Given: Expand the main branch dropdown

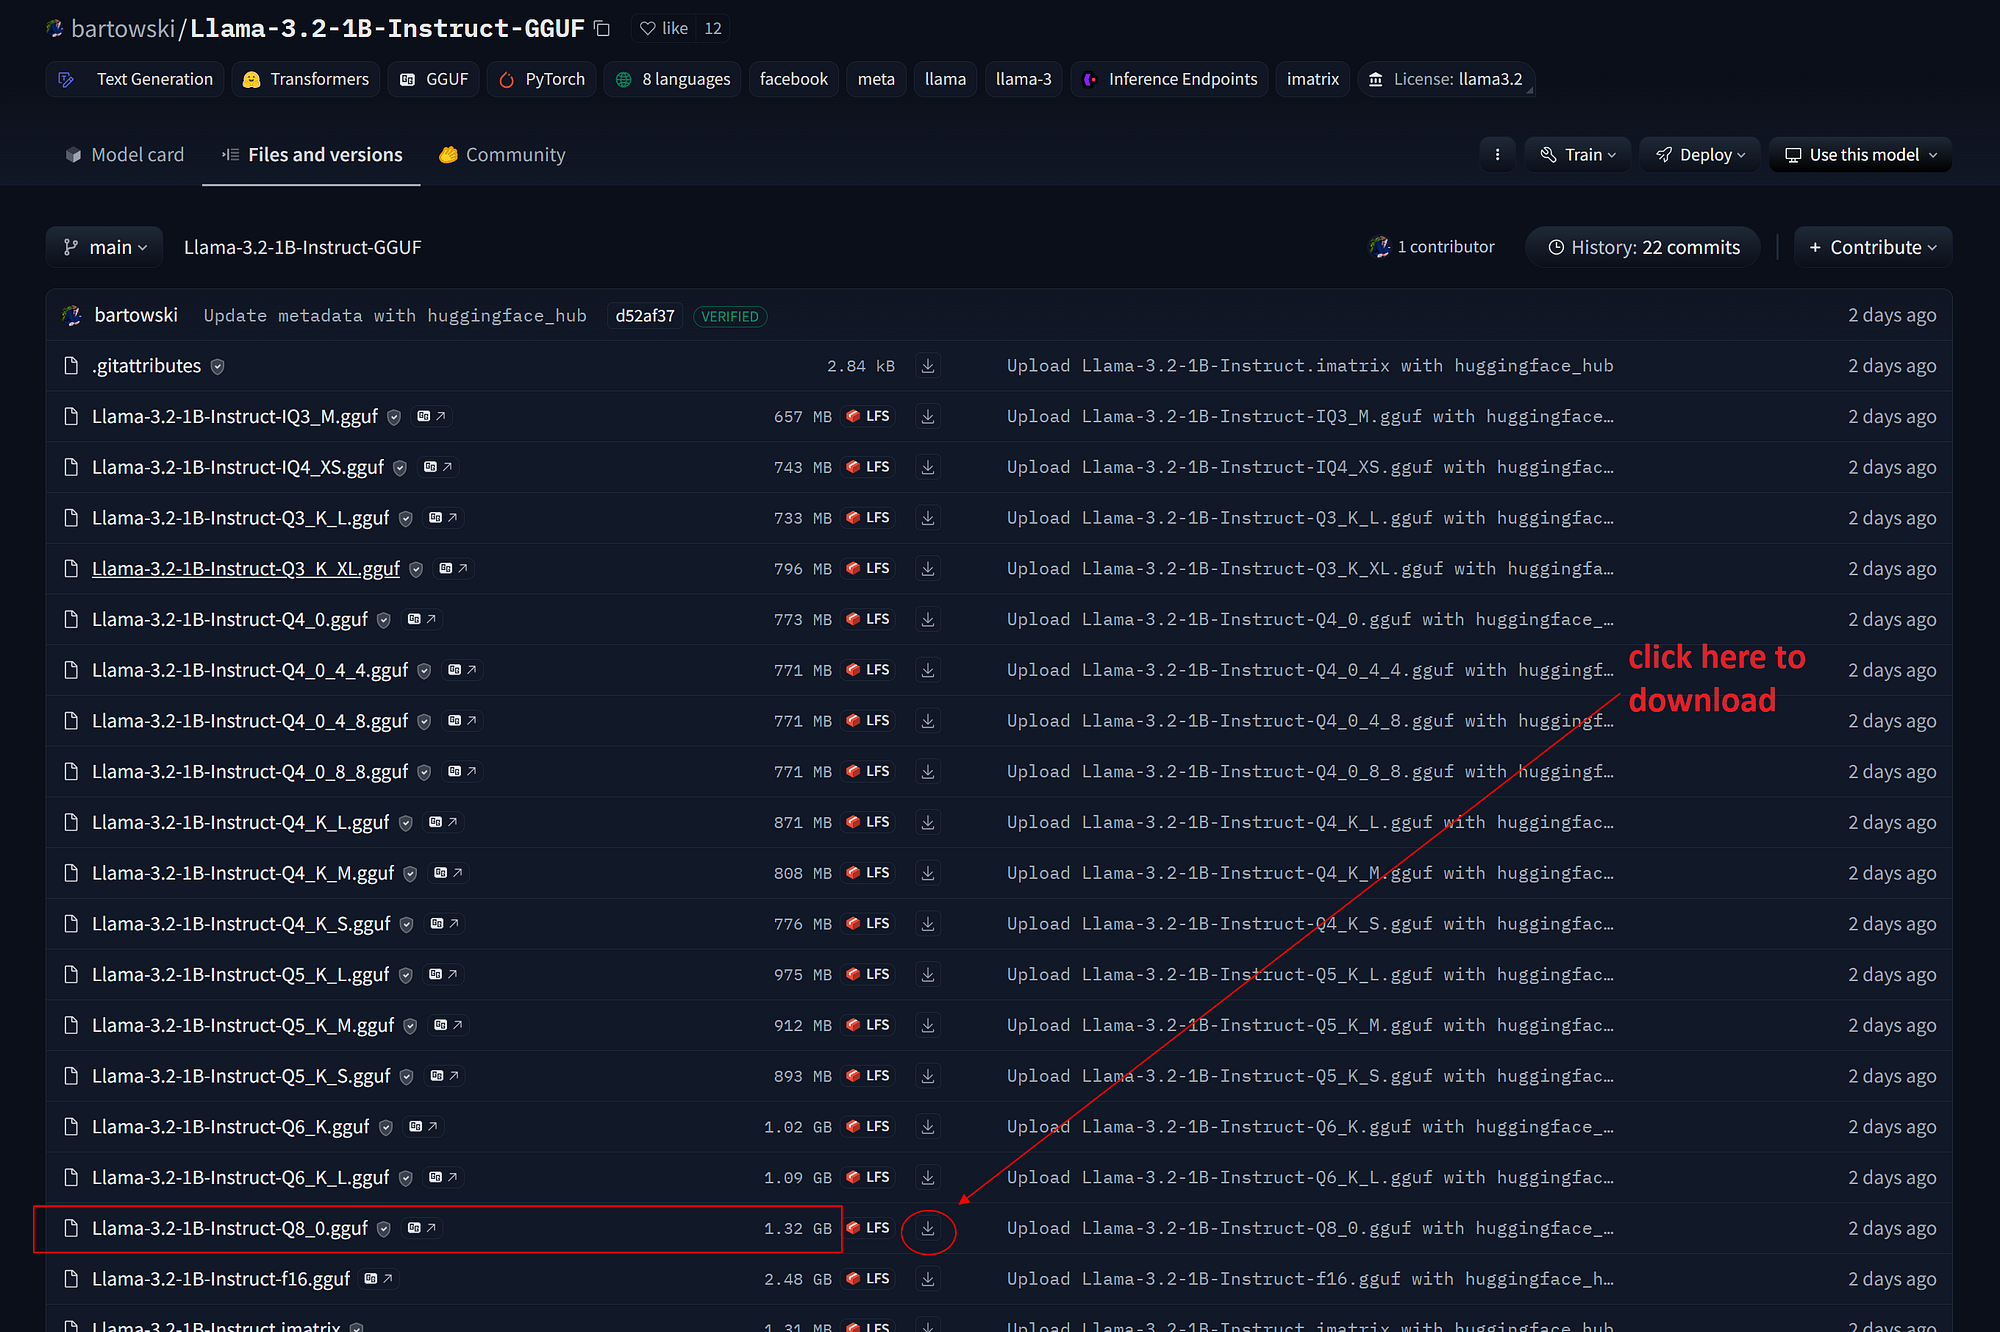Looking at the screenshot, I should point(105,247).
